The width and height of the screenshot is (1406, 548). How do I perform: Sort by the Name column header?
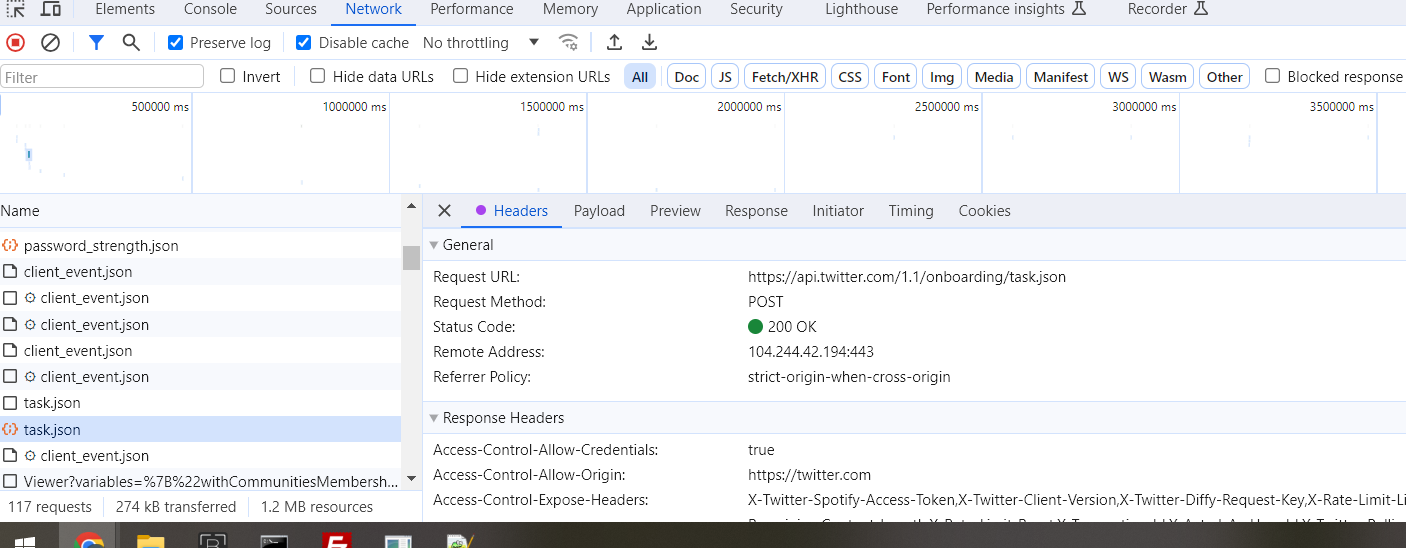point(200,211)
